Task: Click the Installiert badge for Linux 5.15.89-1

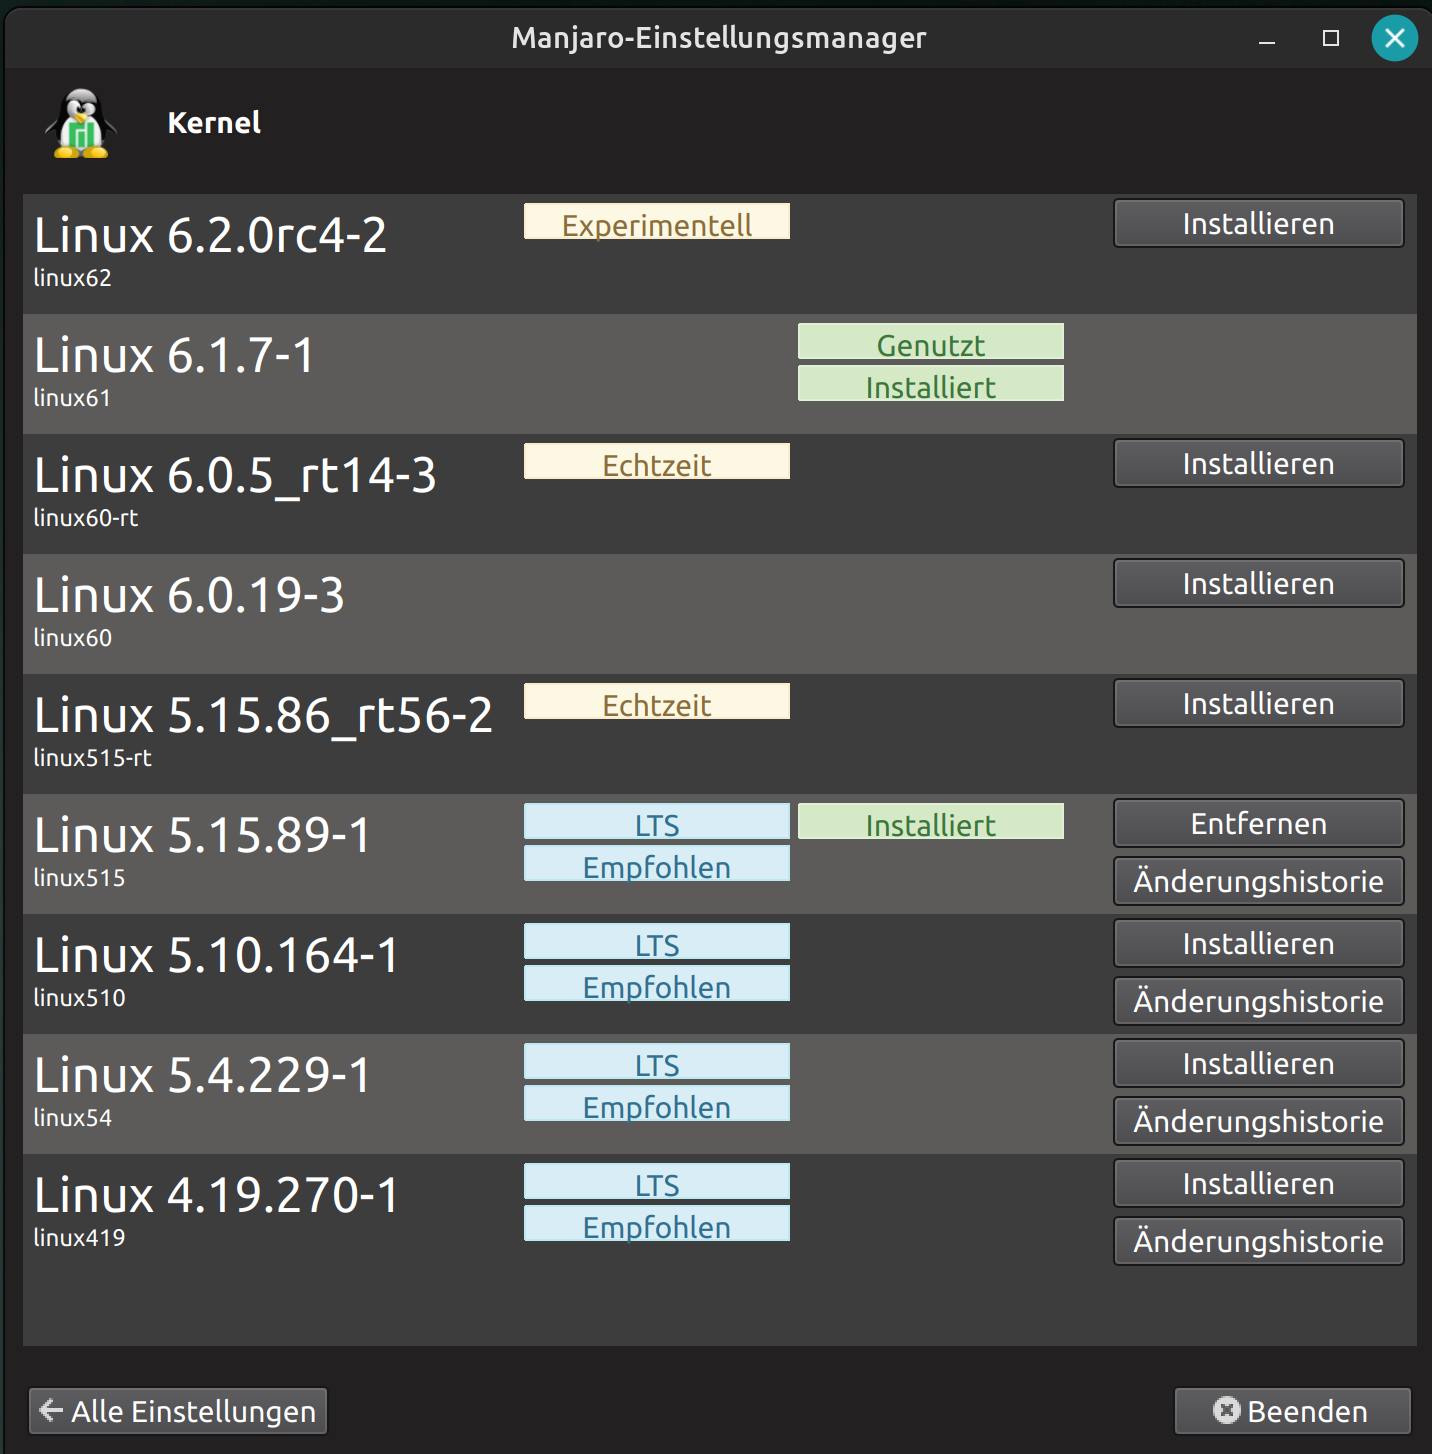Action: click(x=930, y=822)
